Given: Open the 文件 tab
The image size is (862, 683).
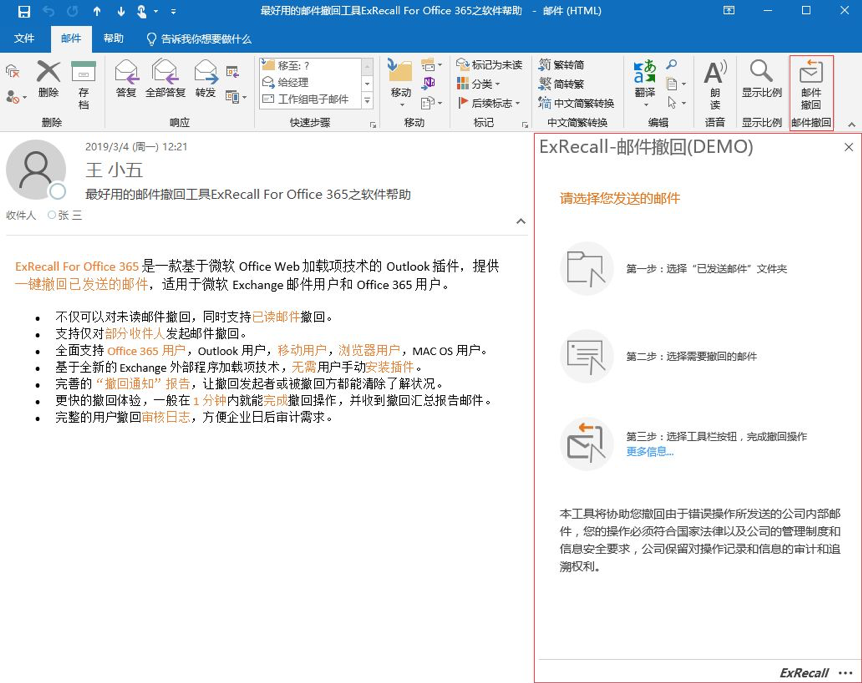Looking at the screenshot, I should click(x=24, y=38).
